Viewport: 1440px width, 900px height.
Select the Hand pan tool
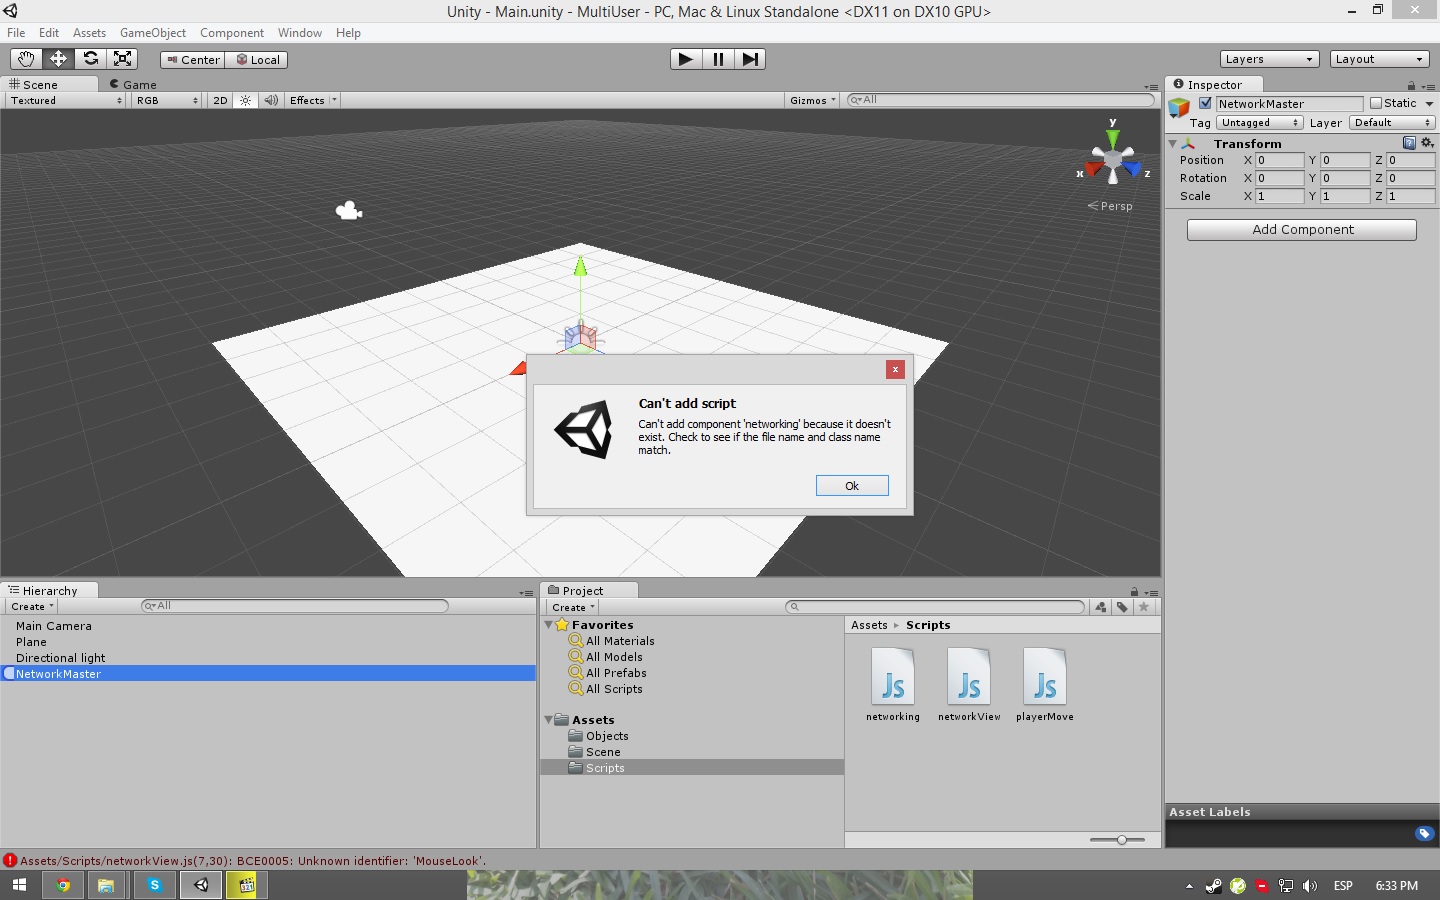point(25,59)
